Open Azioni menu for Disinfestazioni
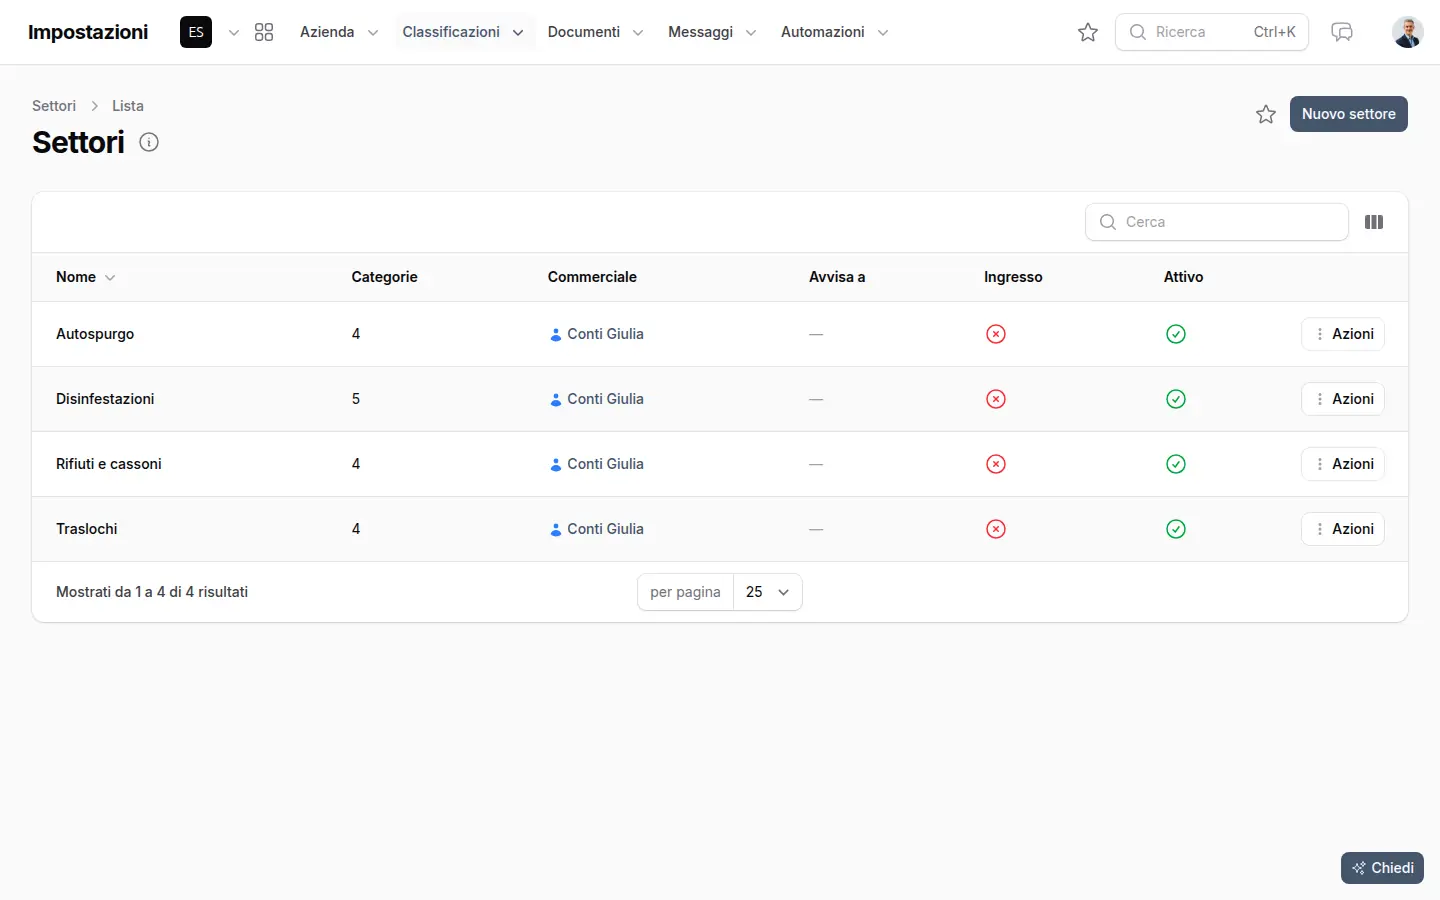This screenshot has width=1440, height=900. click(1343, 399)
